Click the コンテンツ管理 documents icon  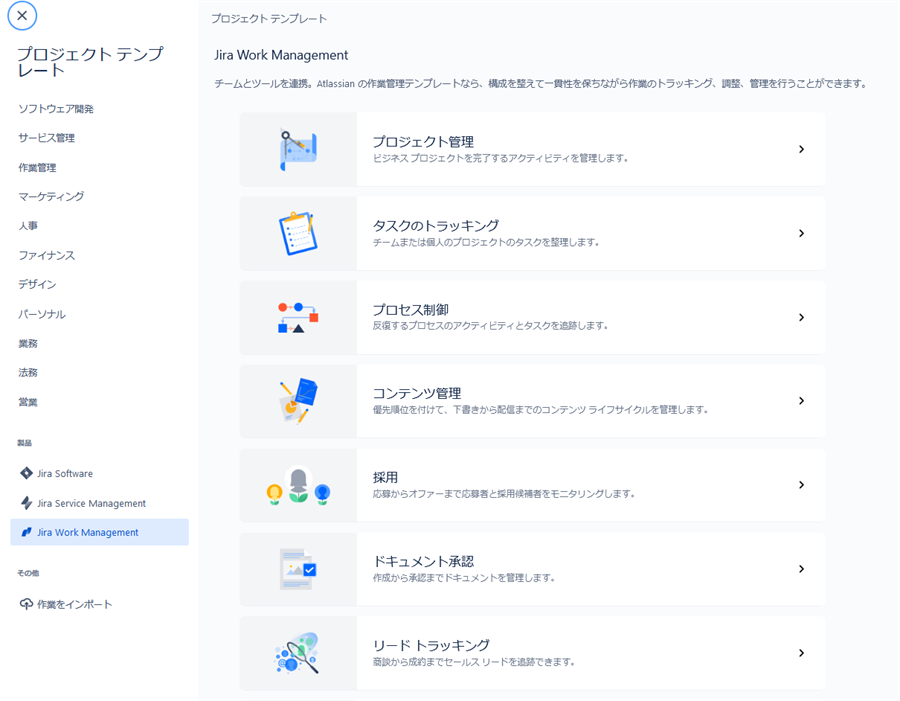pyautogui.click(x=298, y=401)
